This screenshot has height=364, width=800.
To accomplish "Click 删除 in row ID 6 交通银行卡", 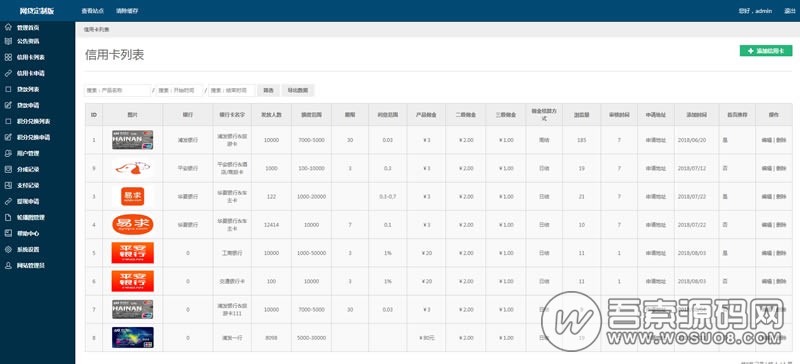I will [x=781, y=281].
